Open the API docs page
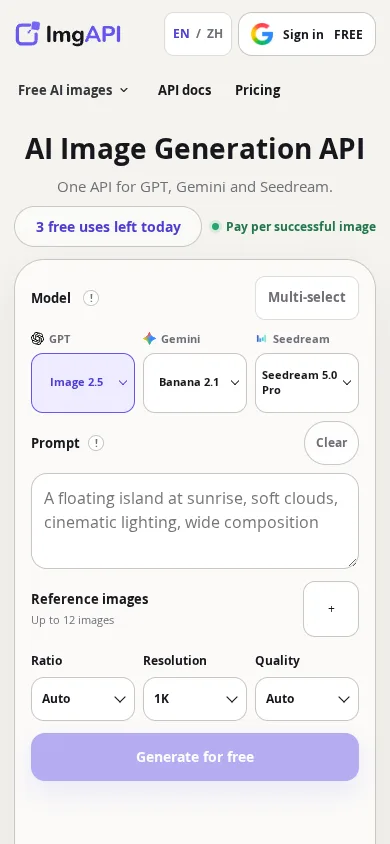 (185, 90)
